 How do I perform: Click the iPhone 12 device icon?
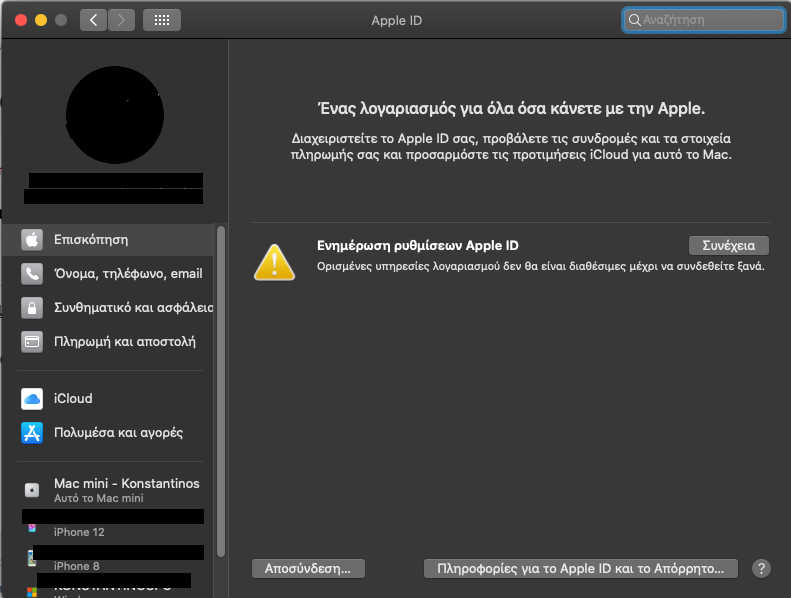pyautogui.click(x=32, y=528)
